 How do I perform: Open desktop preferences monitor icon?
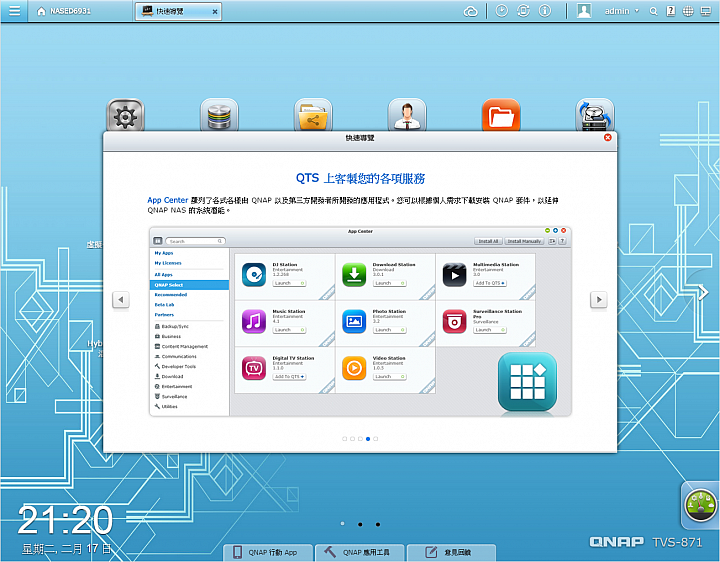706,11
